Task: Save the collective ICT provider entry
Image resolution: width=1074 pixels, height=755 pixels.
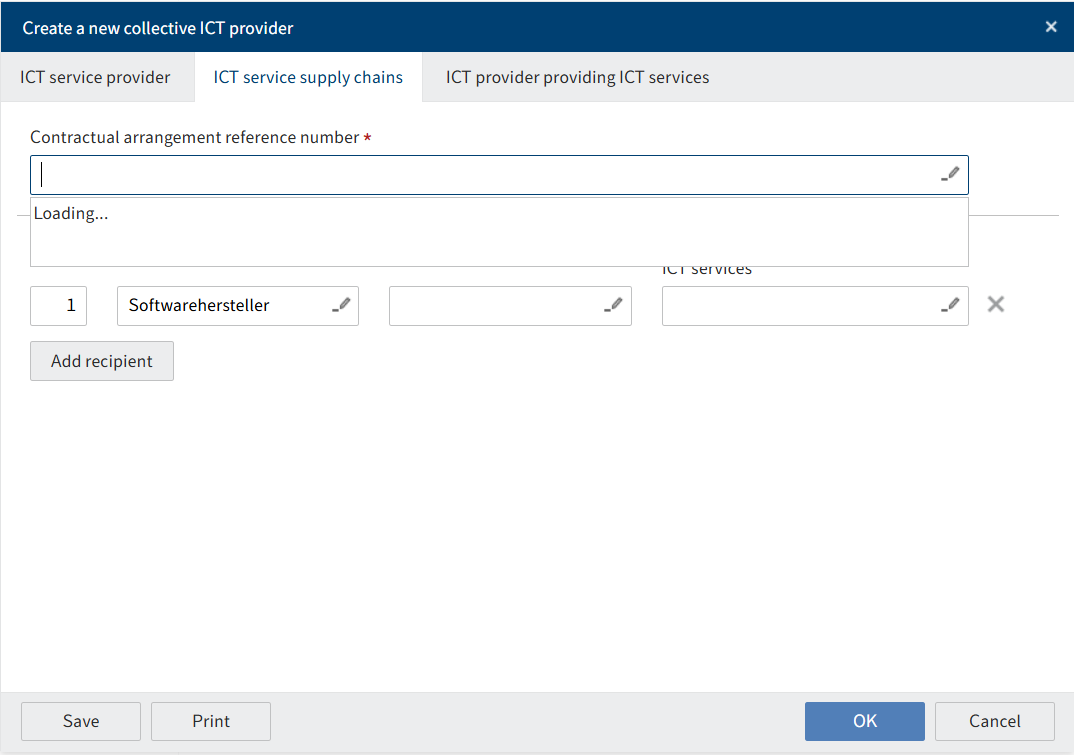Action: [x=80, y=721]
